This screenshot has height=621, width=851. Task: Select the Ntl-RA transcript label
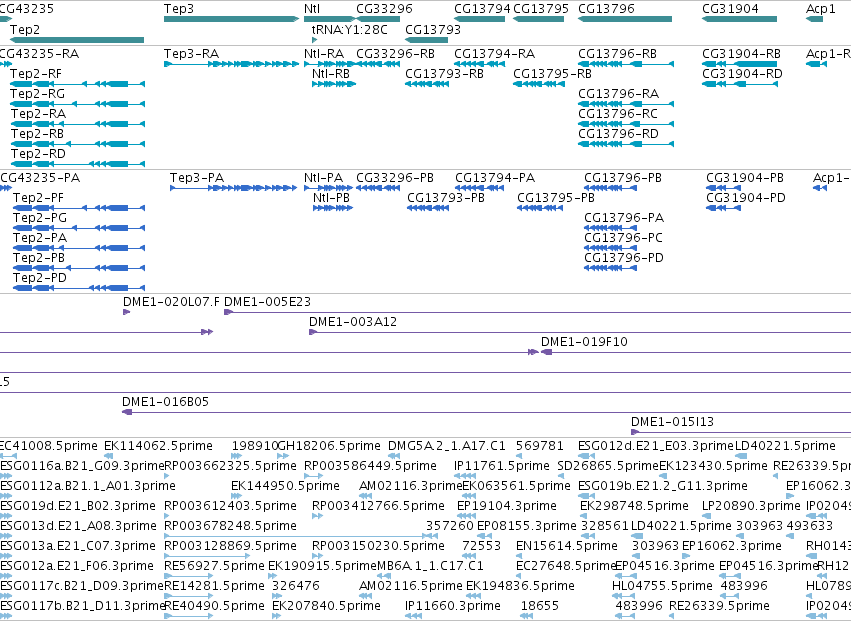(x=323, y=54)
